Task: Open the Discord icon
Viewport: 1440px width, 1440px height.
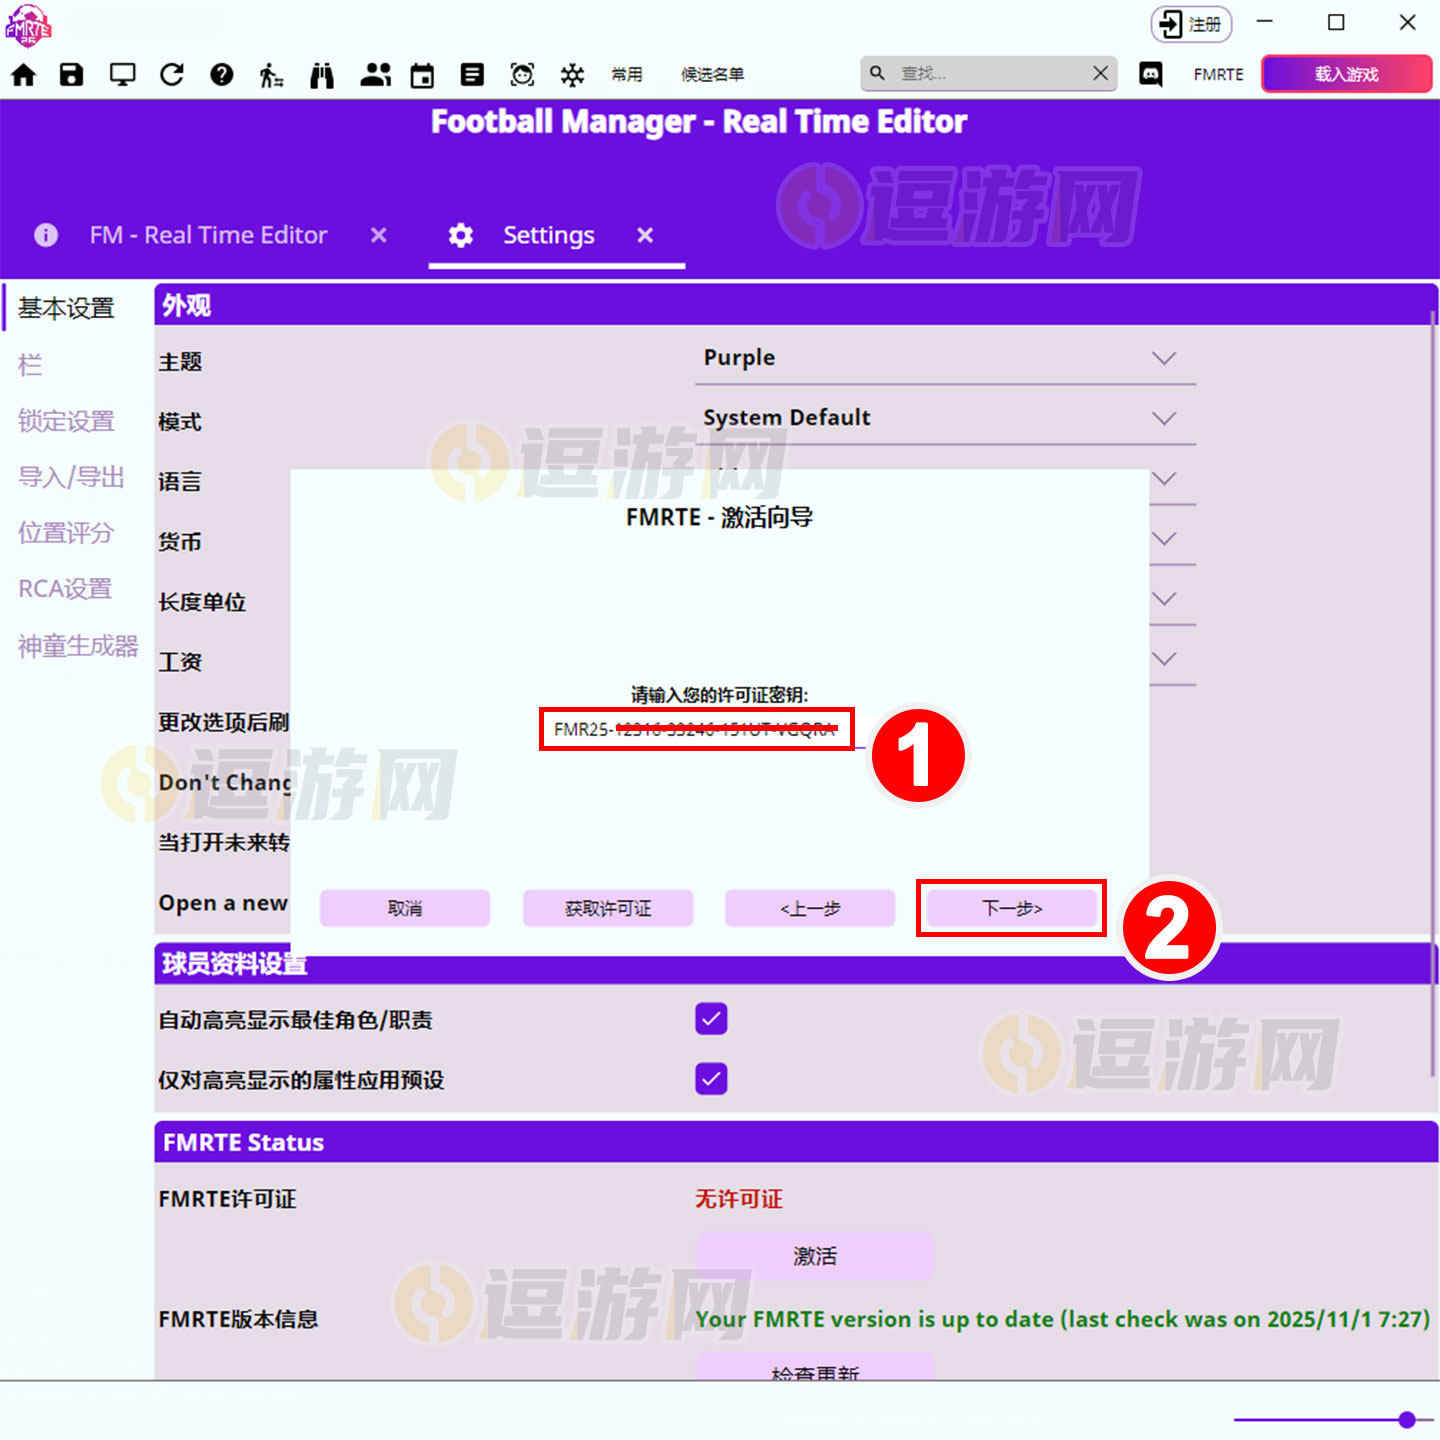Action: (x=1151, y=73)
